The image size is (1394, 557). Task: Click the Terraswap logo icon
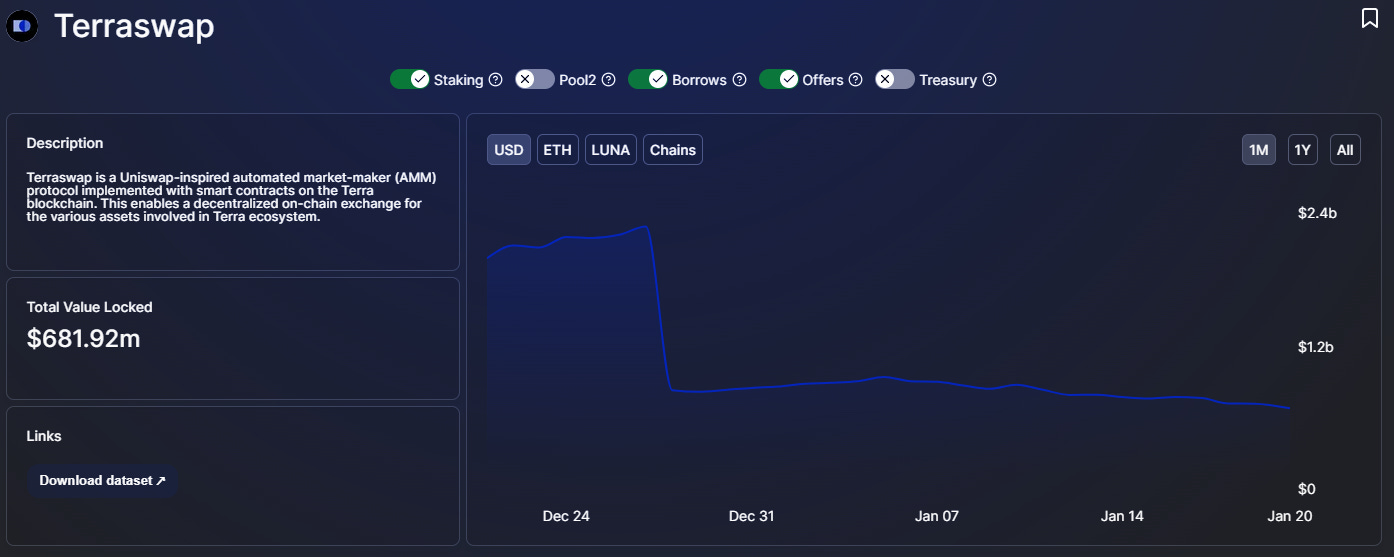pos(22,27)
